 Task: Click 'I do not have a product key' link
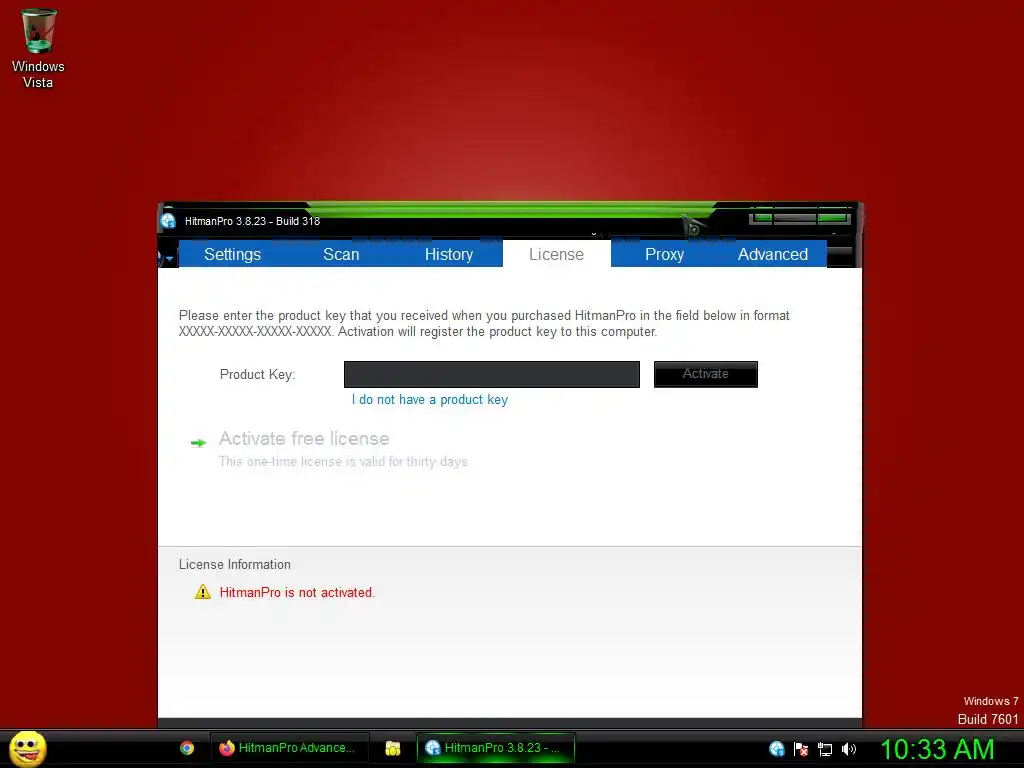coord(430,400)
